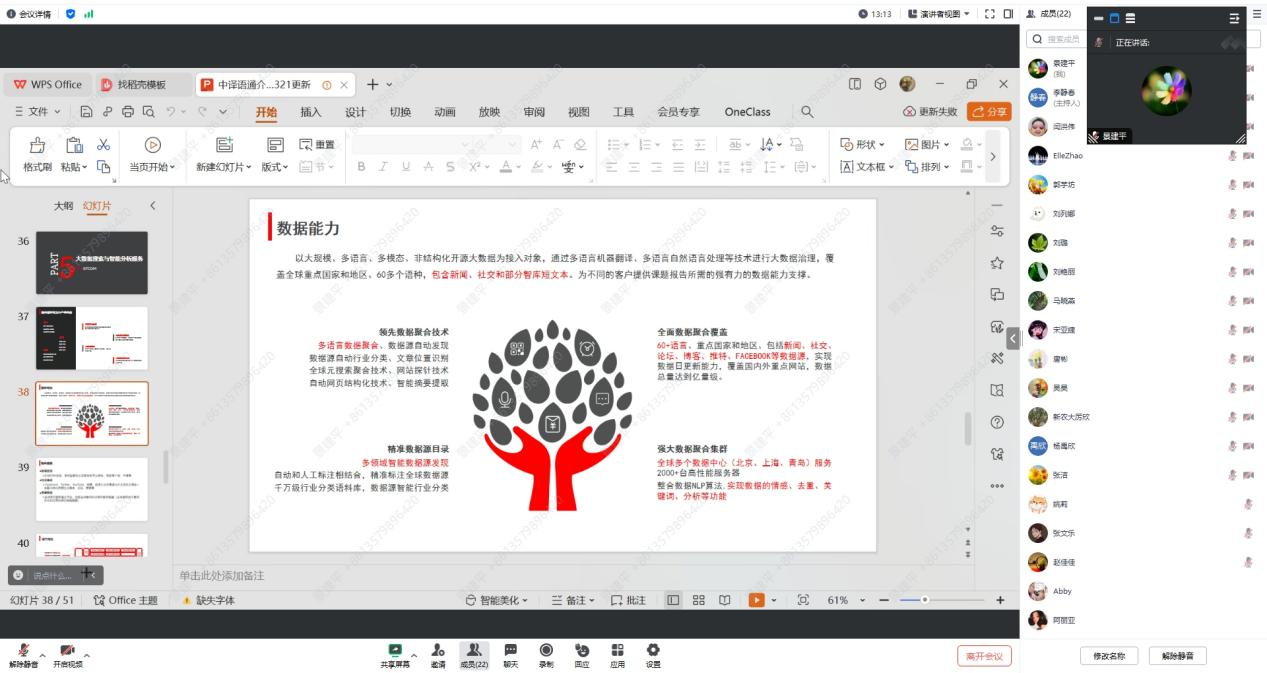Toggle microphone with 解除静音 in bottom toolbar
This screenshot has height=673, width=1267.
pyautogui.click(x=23, y=651)
